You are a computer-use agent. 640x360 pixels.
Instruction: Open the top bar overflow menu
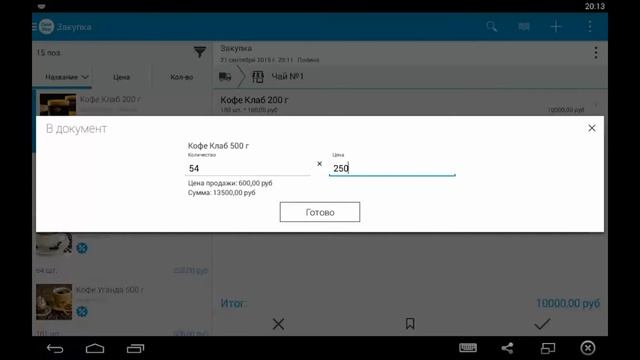coord(589,27)
